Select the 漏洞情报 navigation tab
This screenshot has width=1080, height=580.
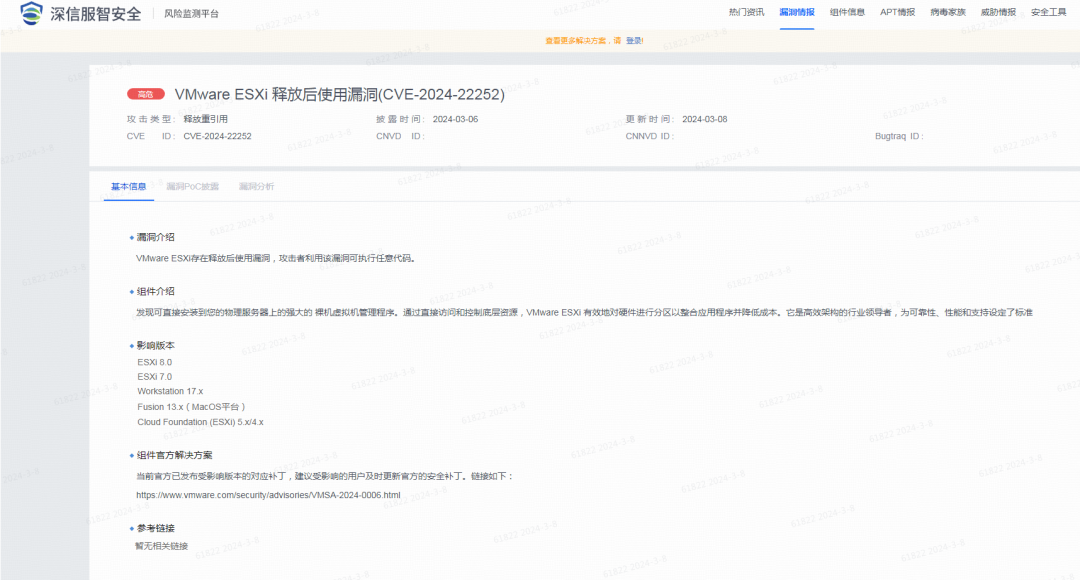click(797, 12)
